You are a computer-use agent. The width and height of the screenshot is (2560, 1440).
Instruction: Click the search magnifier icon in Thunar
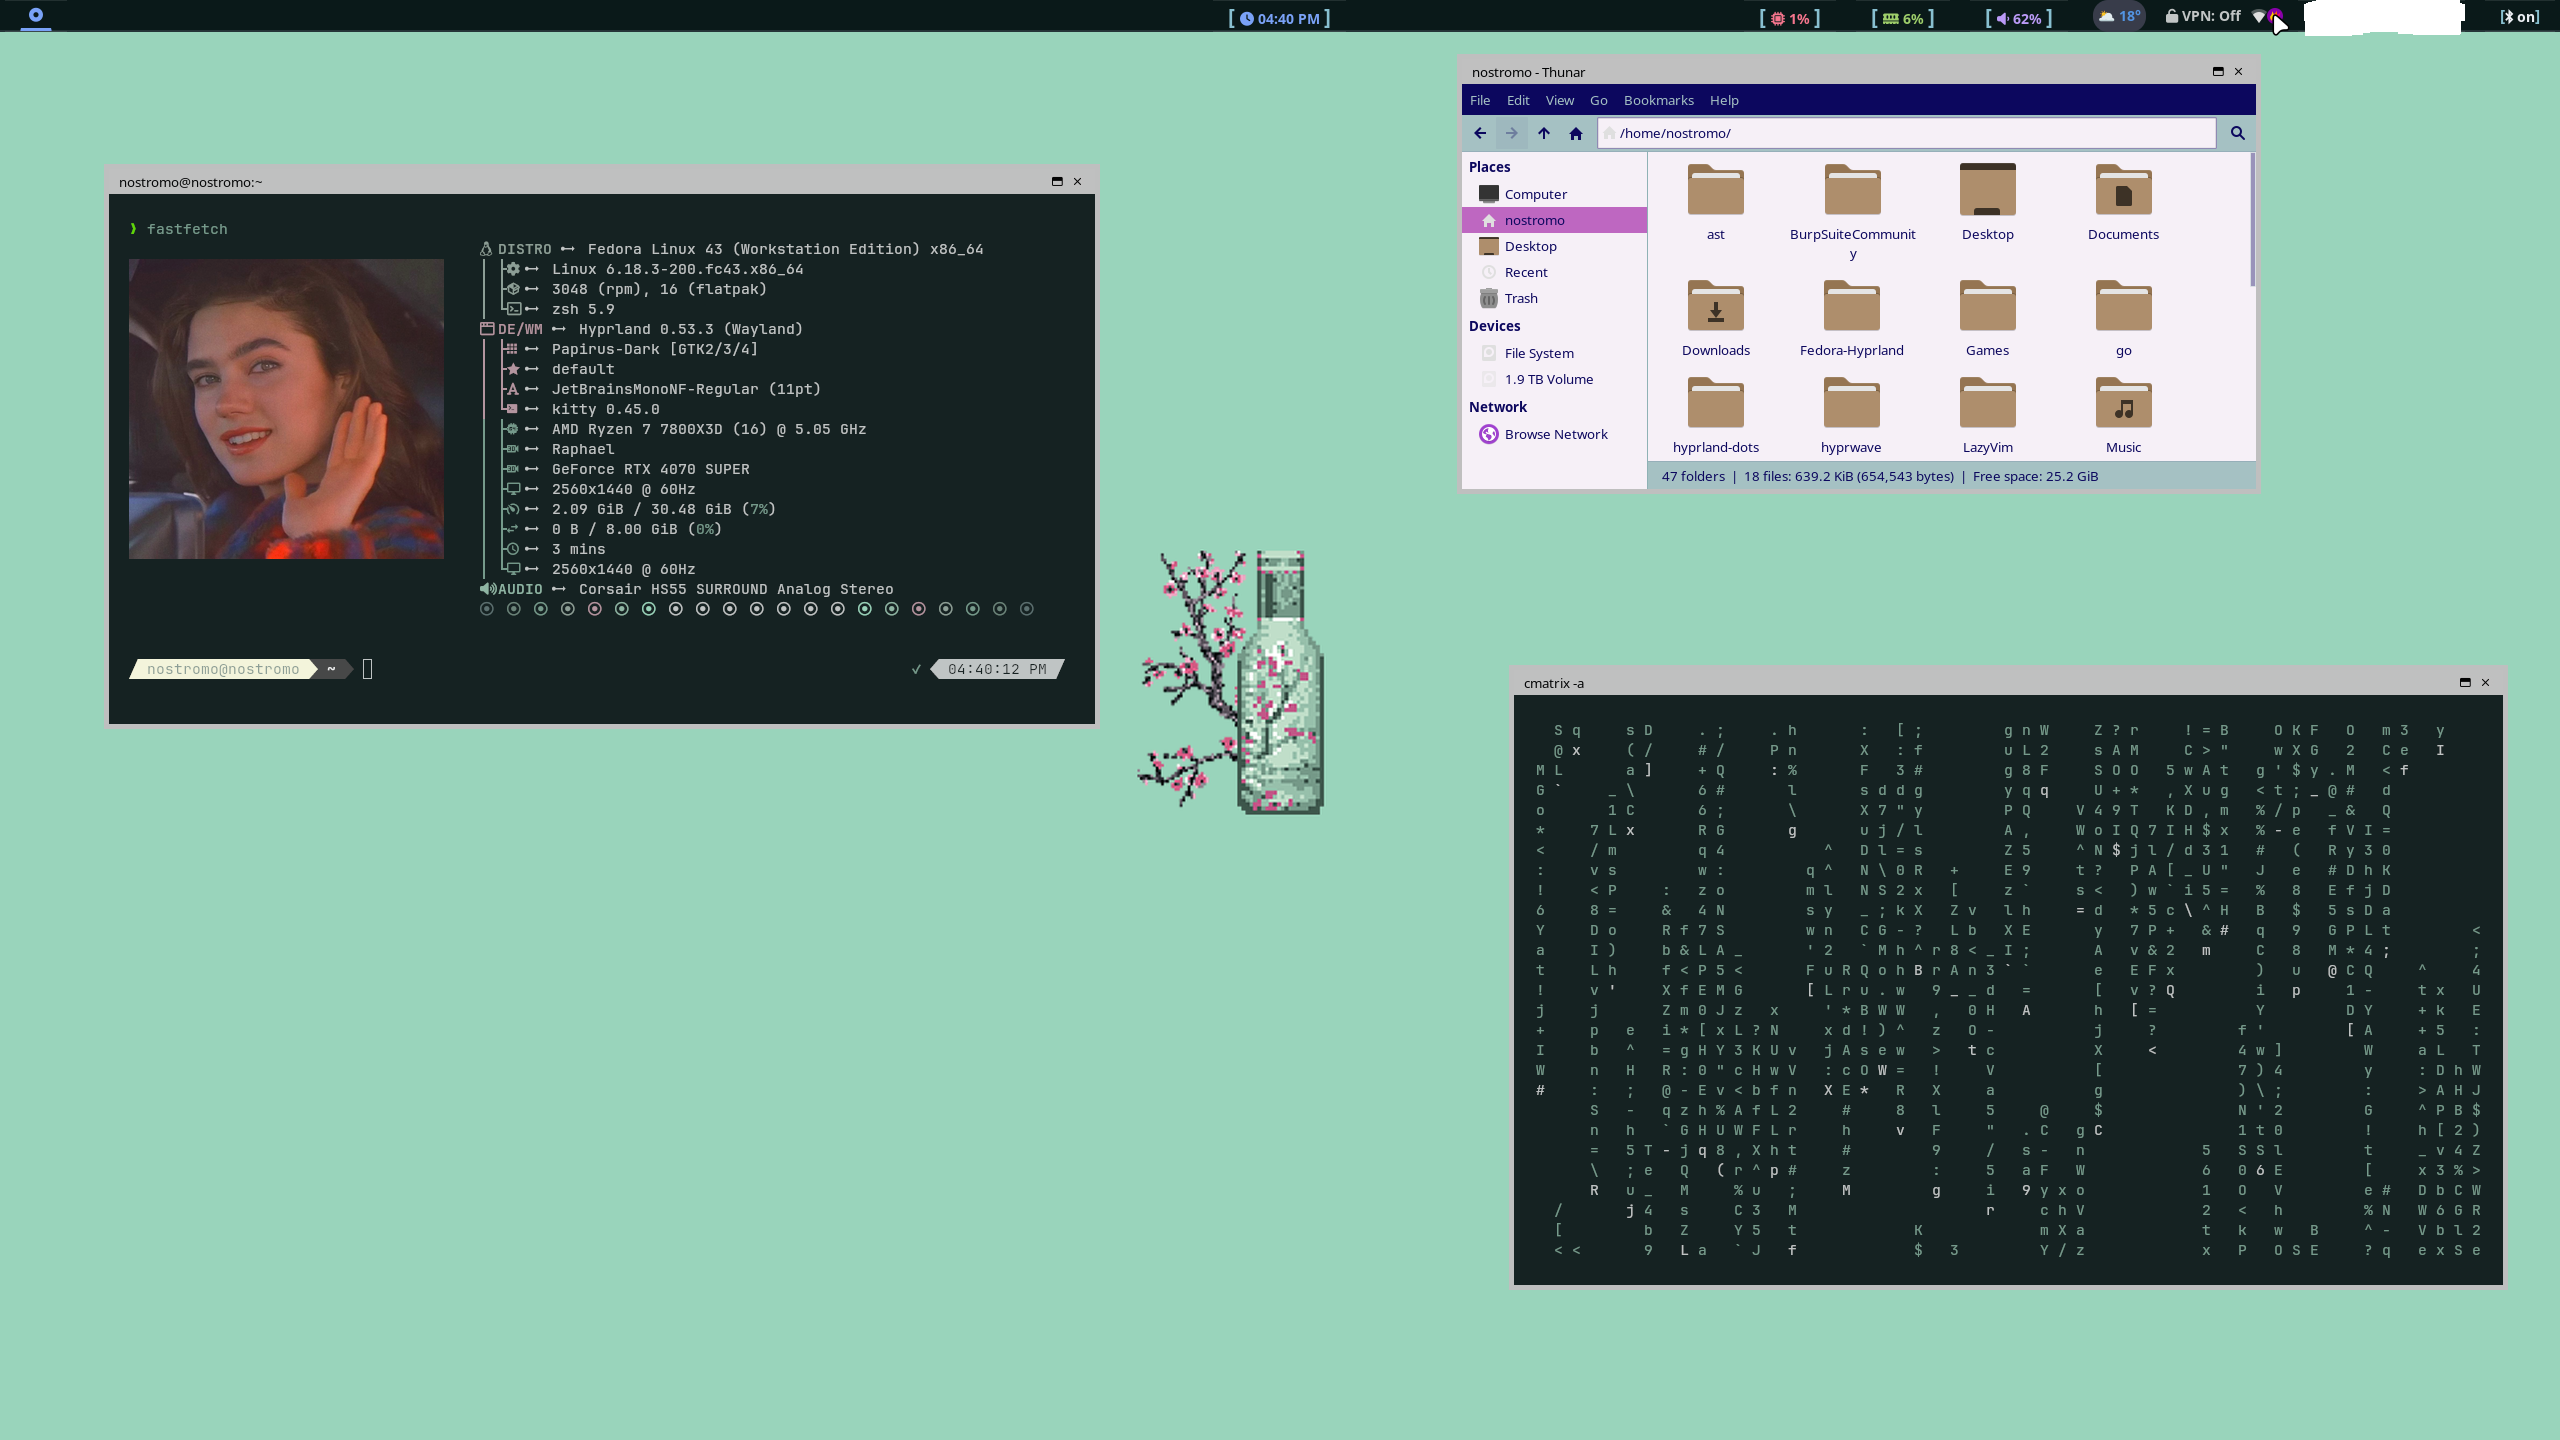coord(2238,133)
